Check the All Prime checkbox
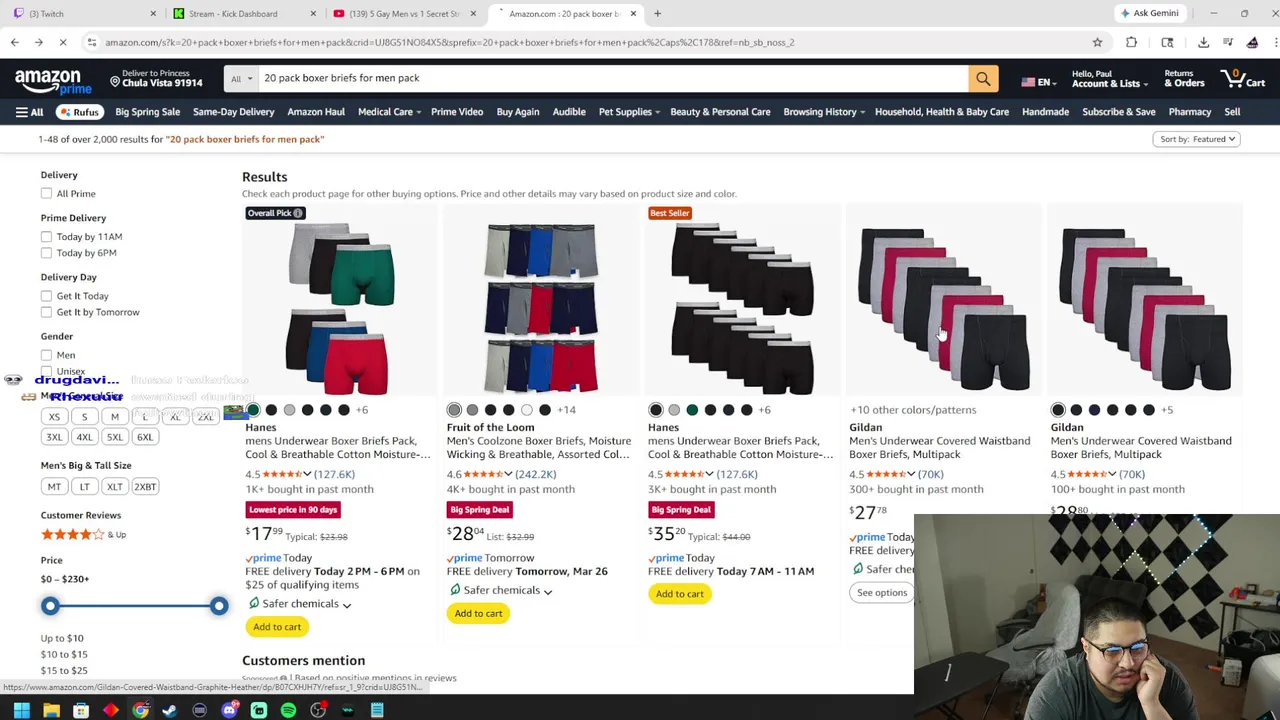The height and width of the screenshot is (720, 1280). coord(46,193)
